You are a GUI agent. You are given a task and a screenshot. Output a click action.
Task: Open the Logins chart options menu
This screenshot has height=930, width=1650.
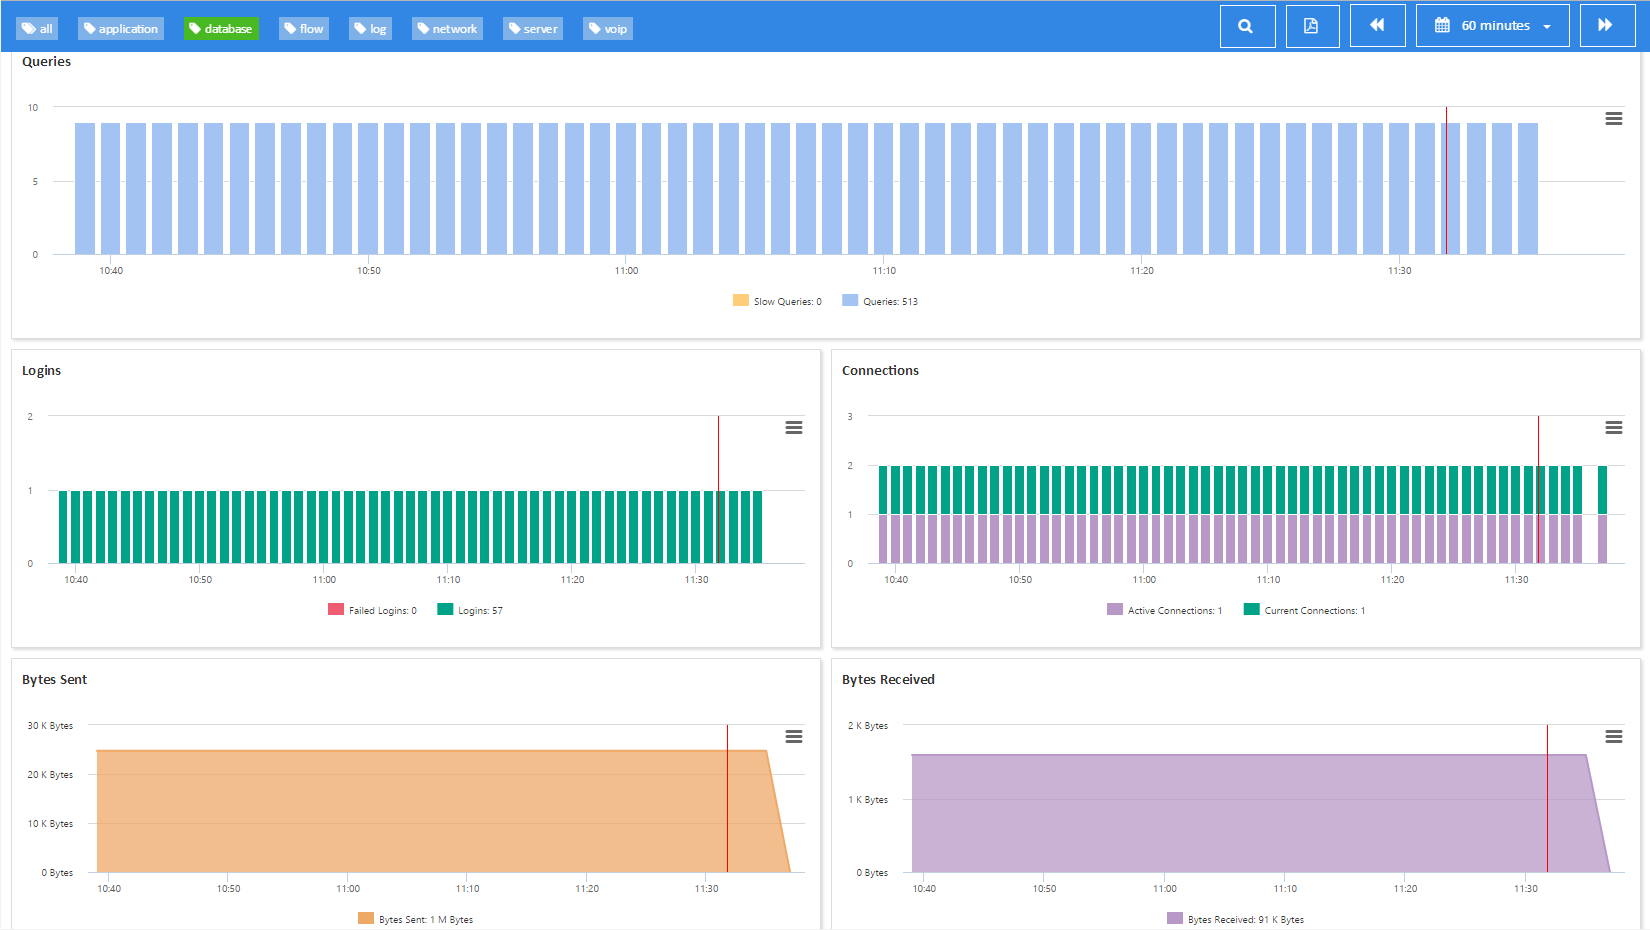pos(793,427)
